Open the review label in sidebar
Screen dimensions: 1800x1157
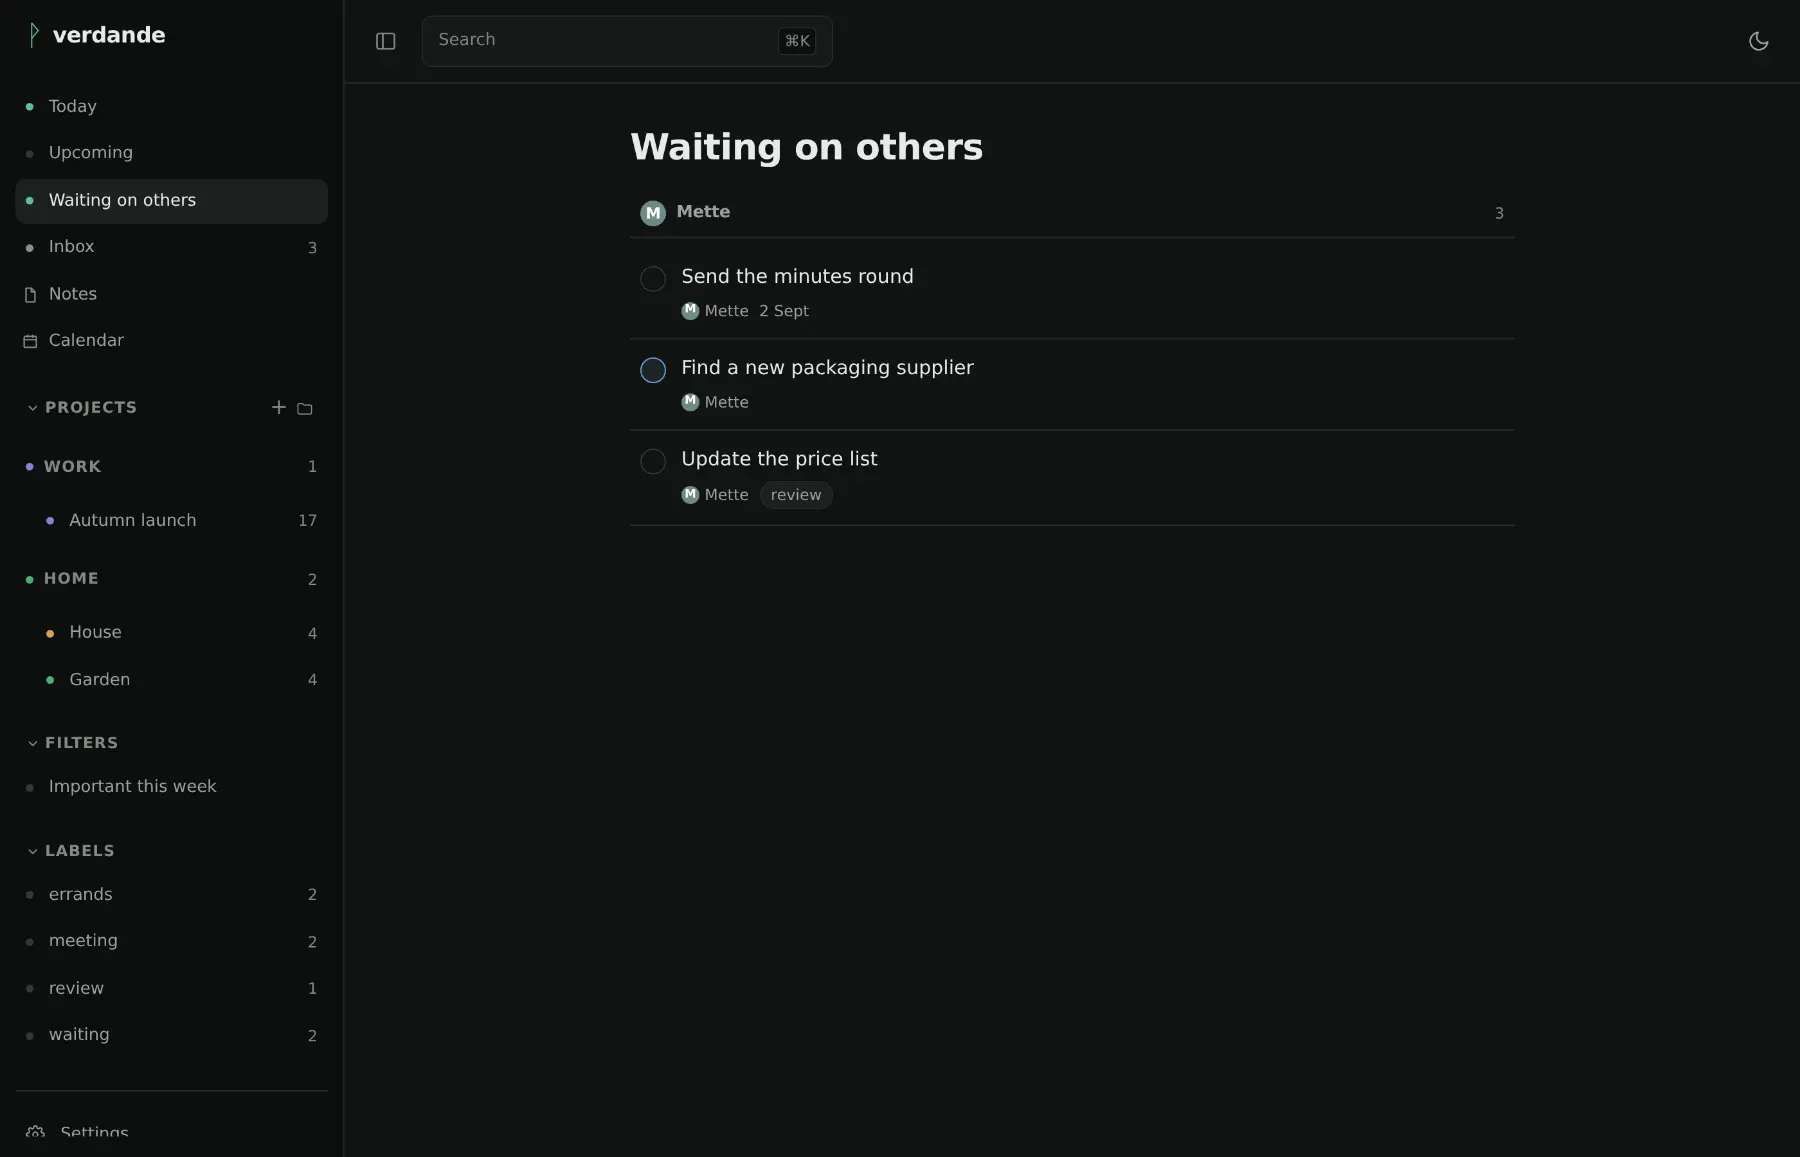click(171, 988)
